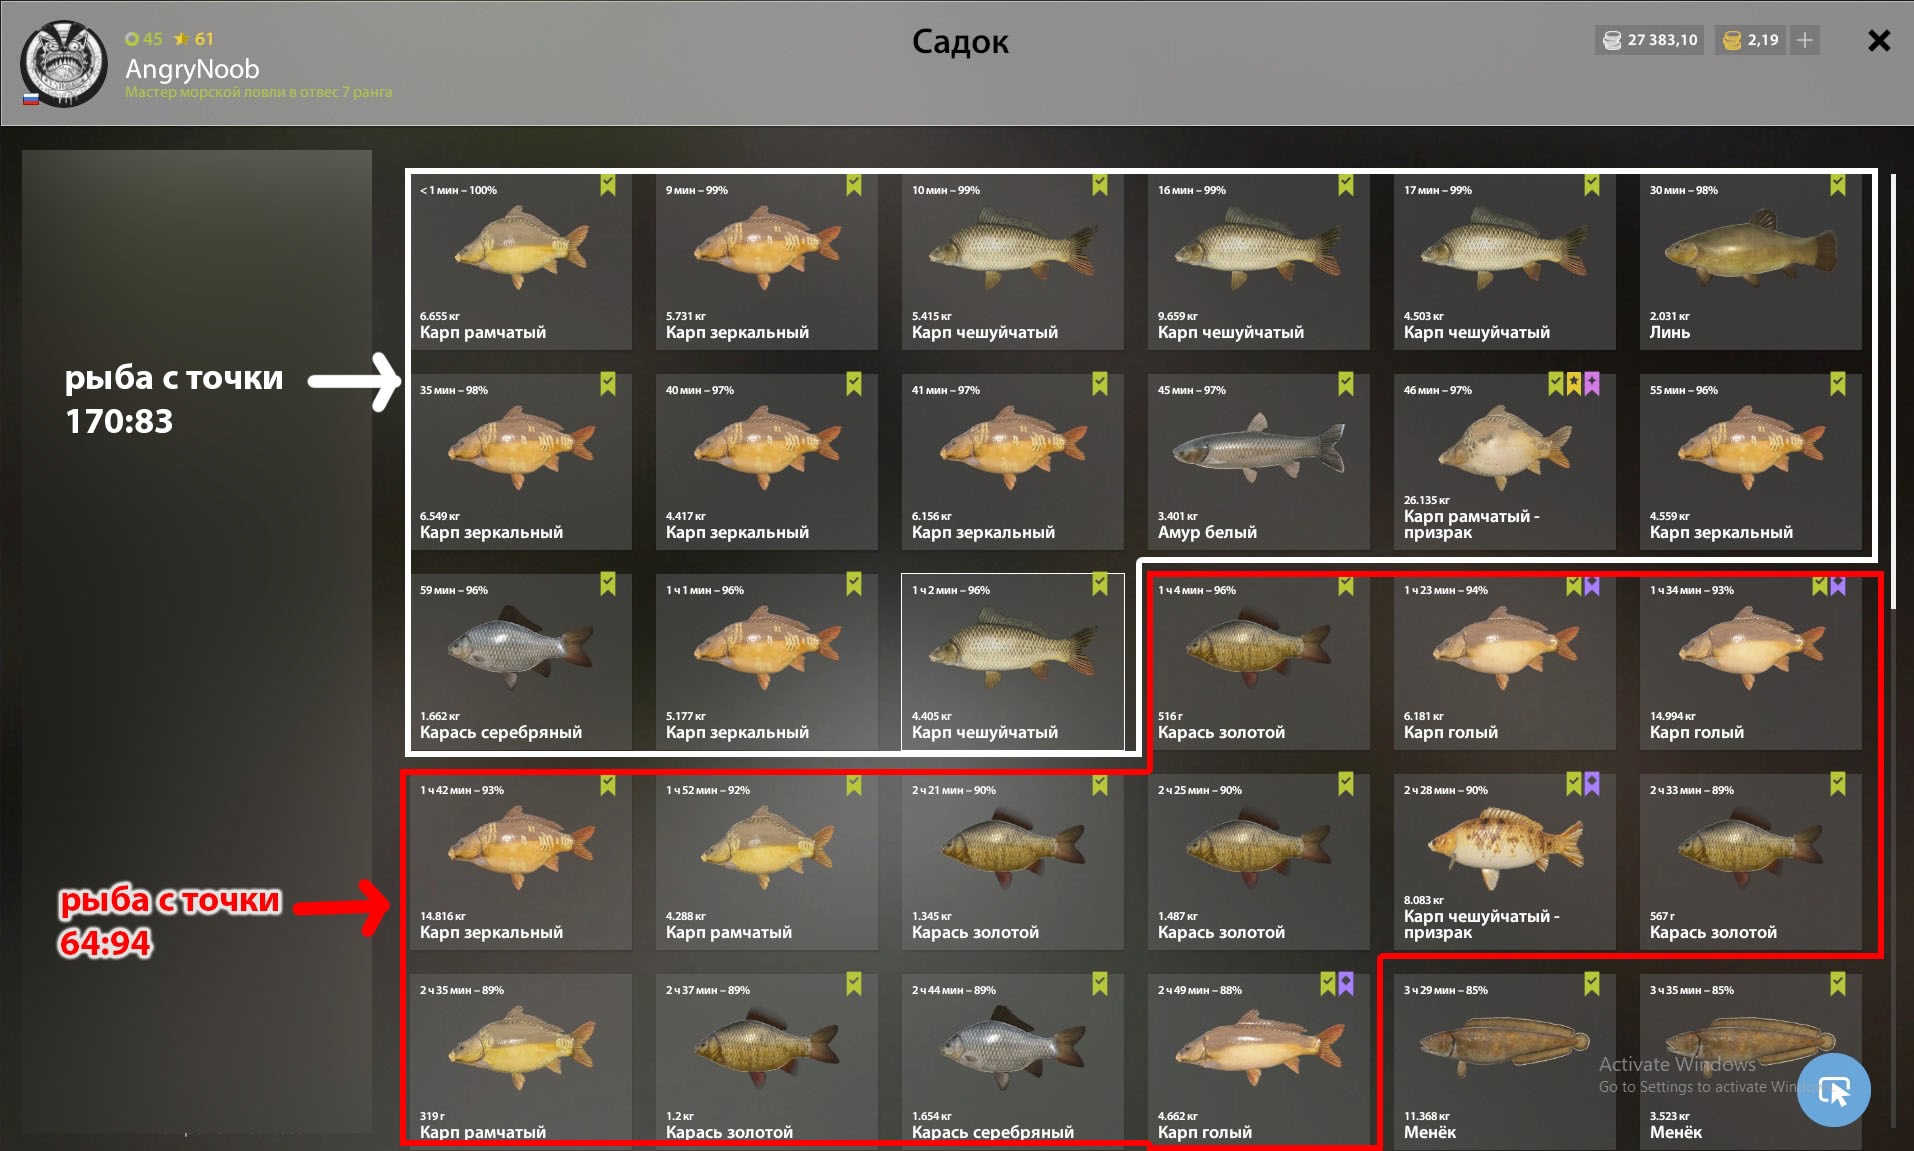This screenshot has width=1914, height=1151.
Task: Click purple ribbon on Карп рамчатый - призрак
Action: pos(1592,385)
